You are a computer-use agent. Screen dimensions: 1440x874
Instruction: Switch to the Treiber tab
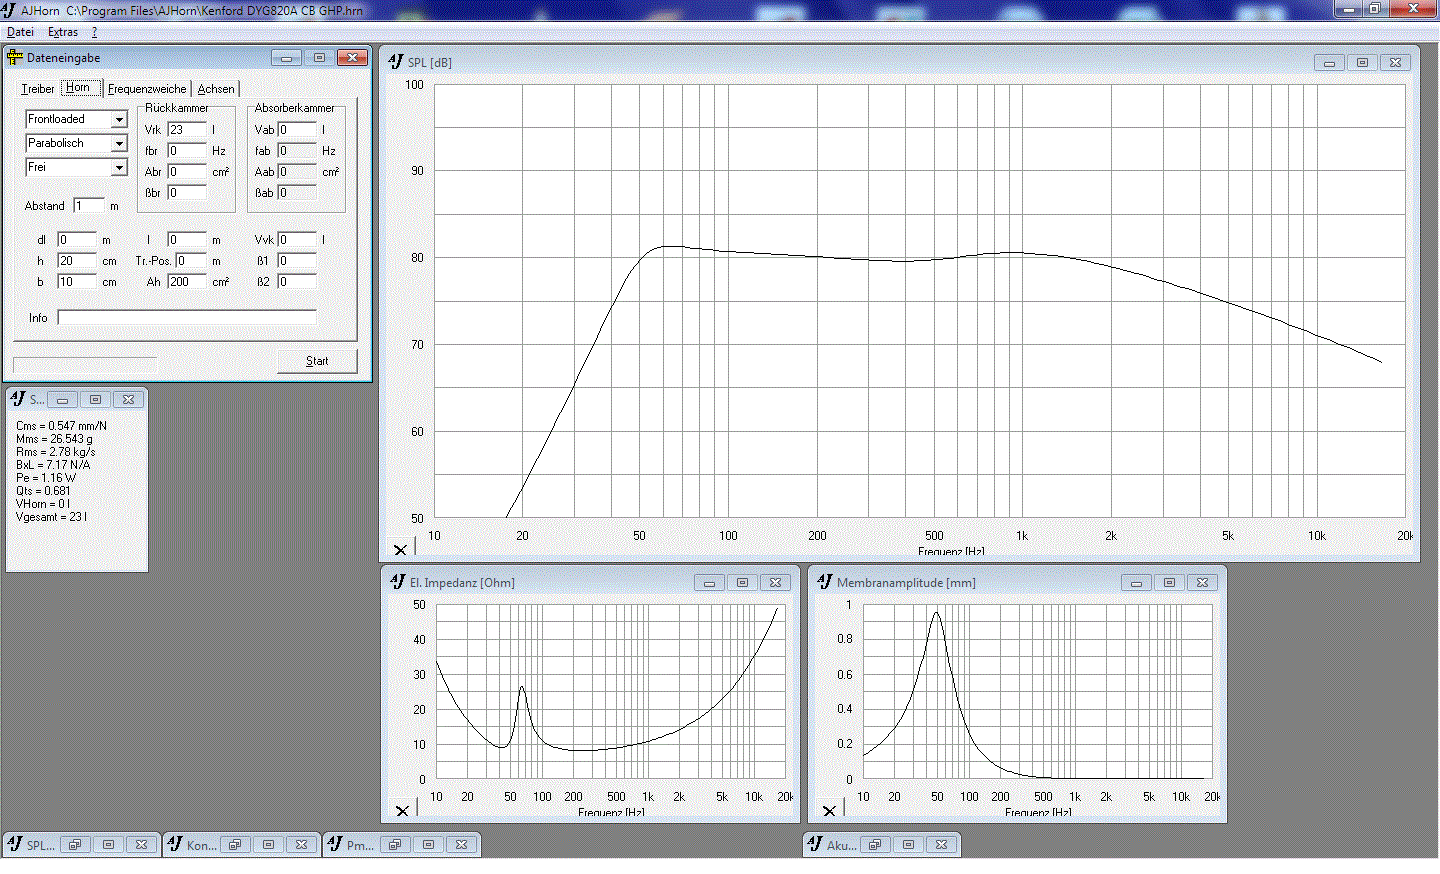click(x=38, y=89)
